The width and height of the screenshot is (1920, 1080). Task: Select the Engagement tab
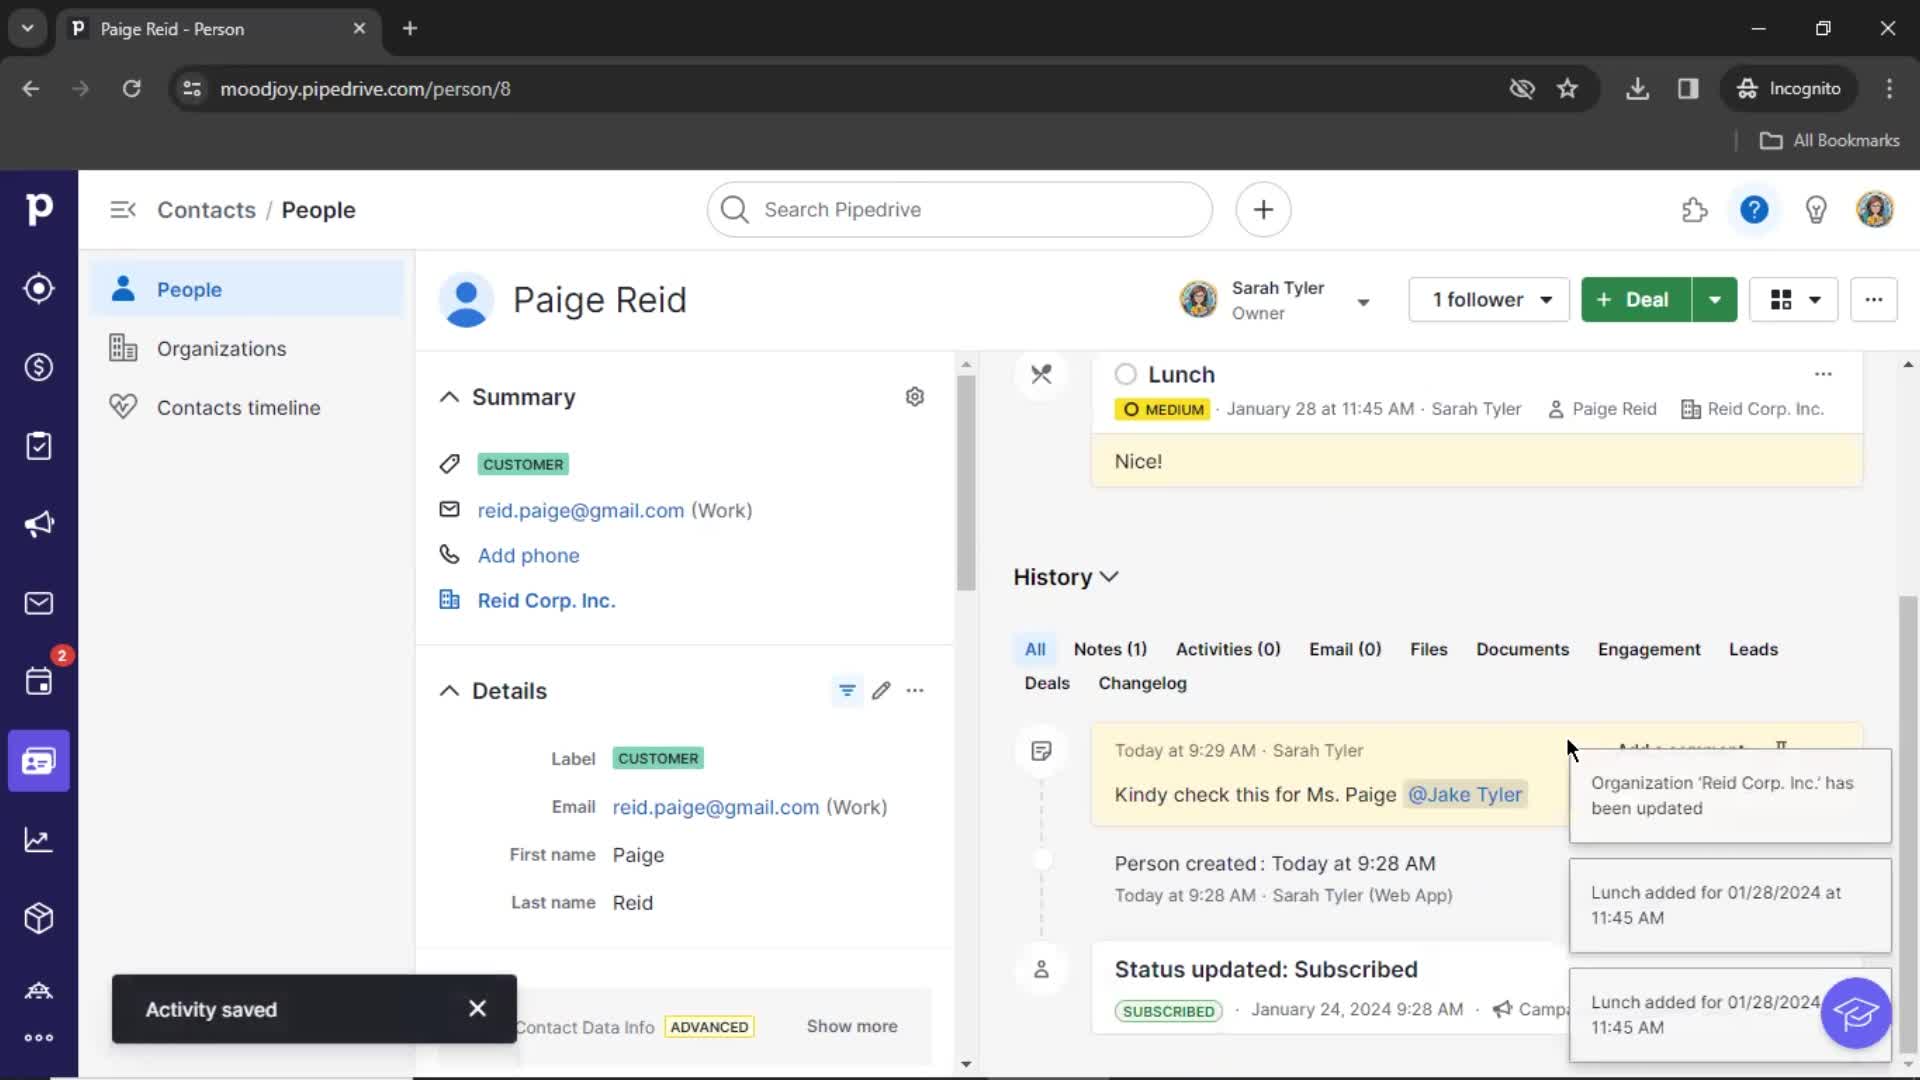tap(1649, 649)
